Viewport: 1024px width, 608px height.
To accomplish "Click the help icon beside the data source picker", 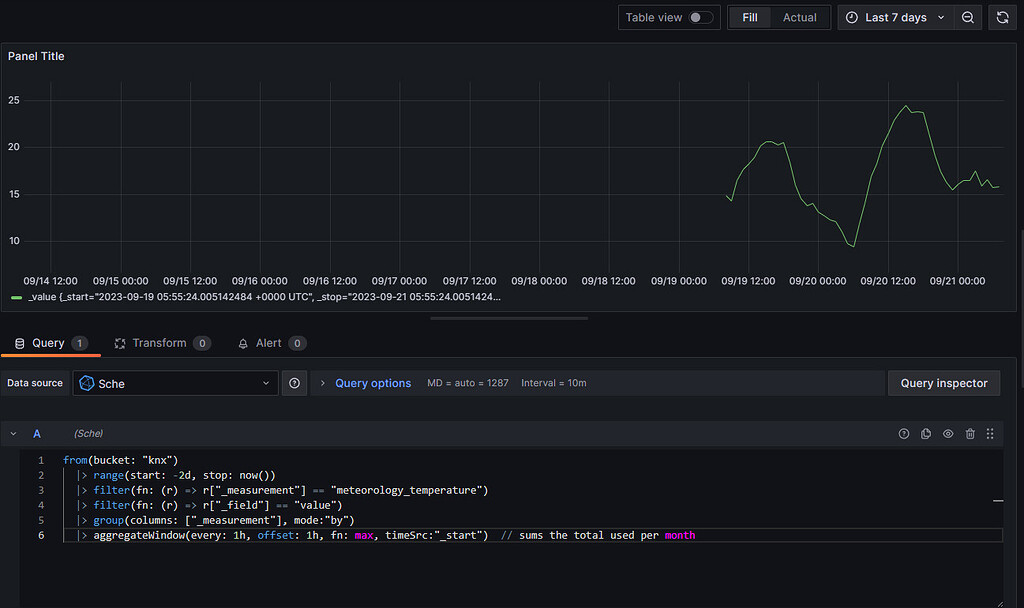I will point(293,383).
